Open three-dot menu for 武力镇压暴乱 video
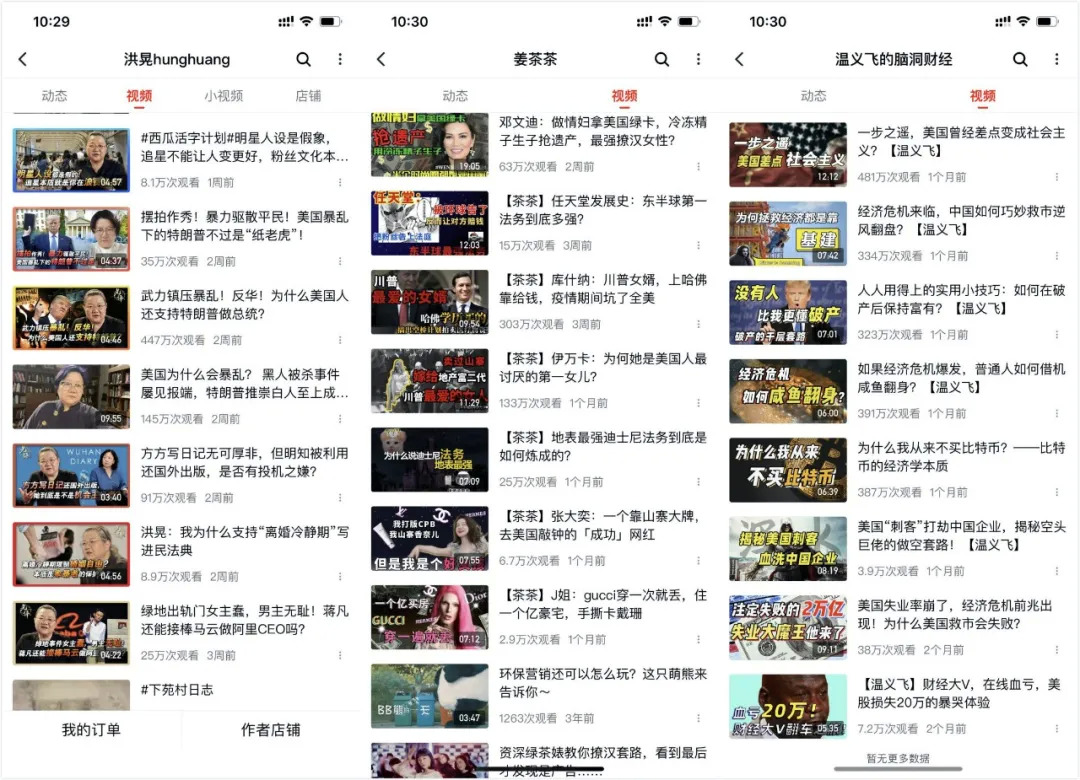 click(x=340, y=340)
